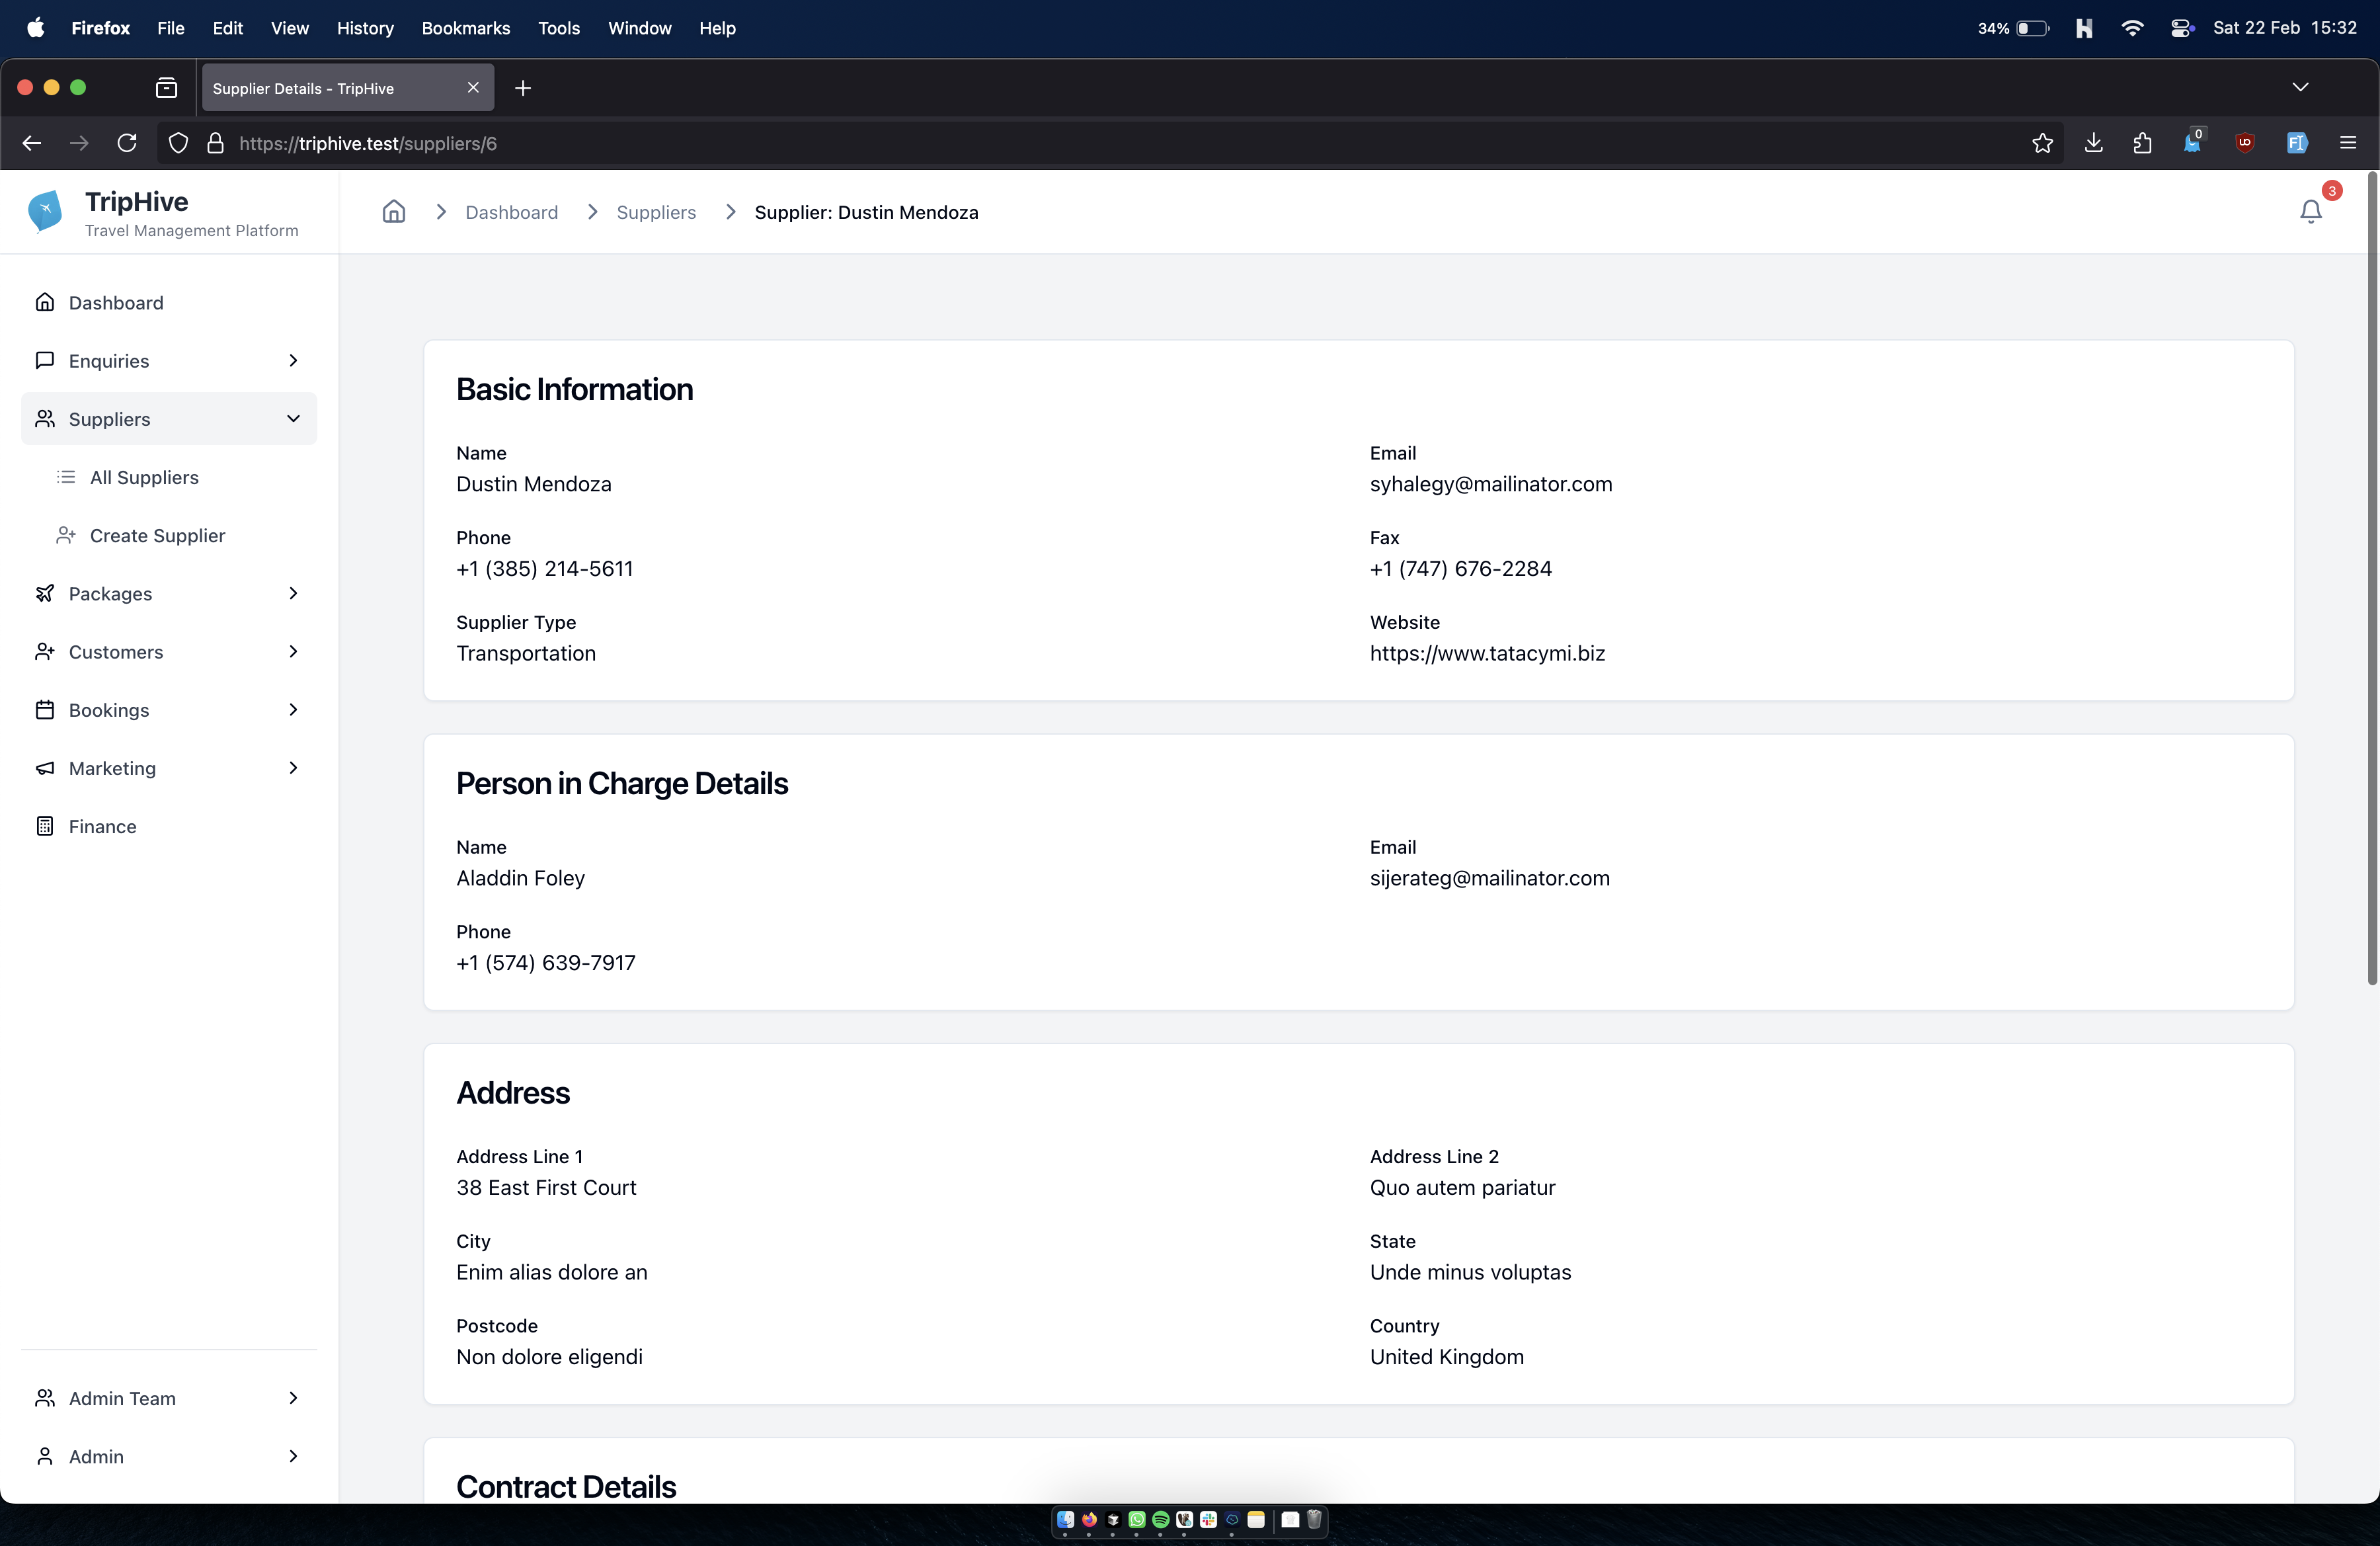
Task: Open the list all tabs dropdown
Action: 2300,88
